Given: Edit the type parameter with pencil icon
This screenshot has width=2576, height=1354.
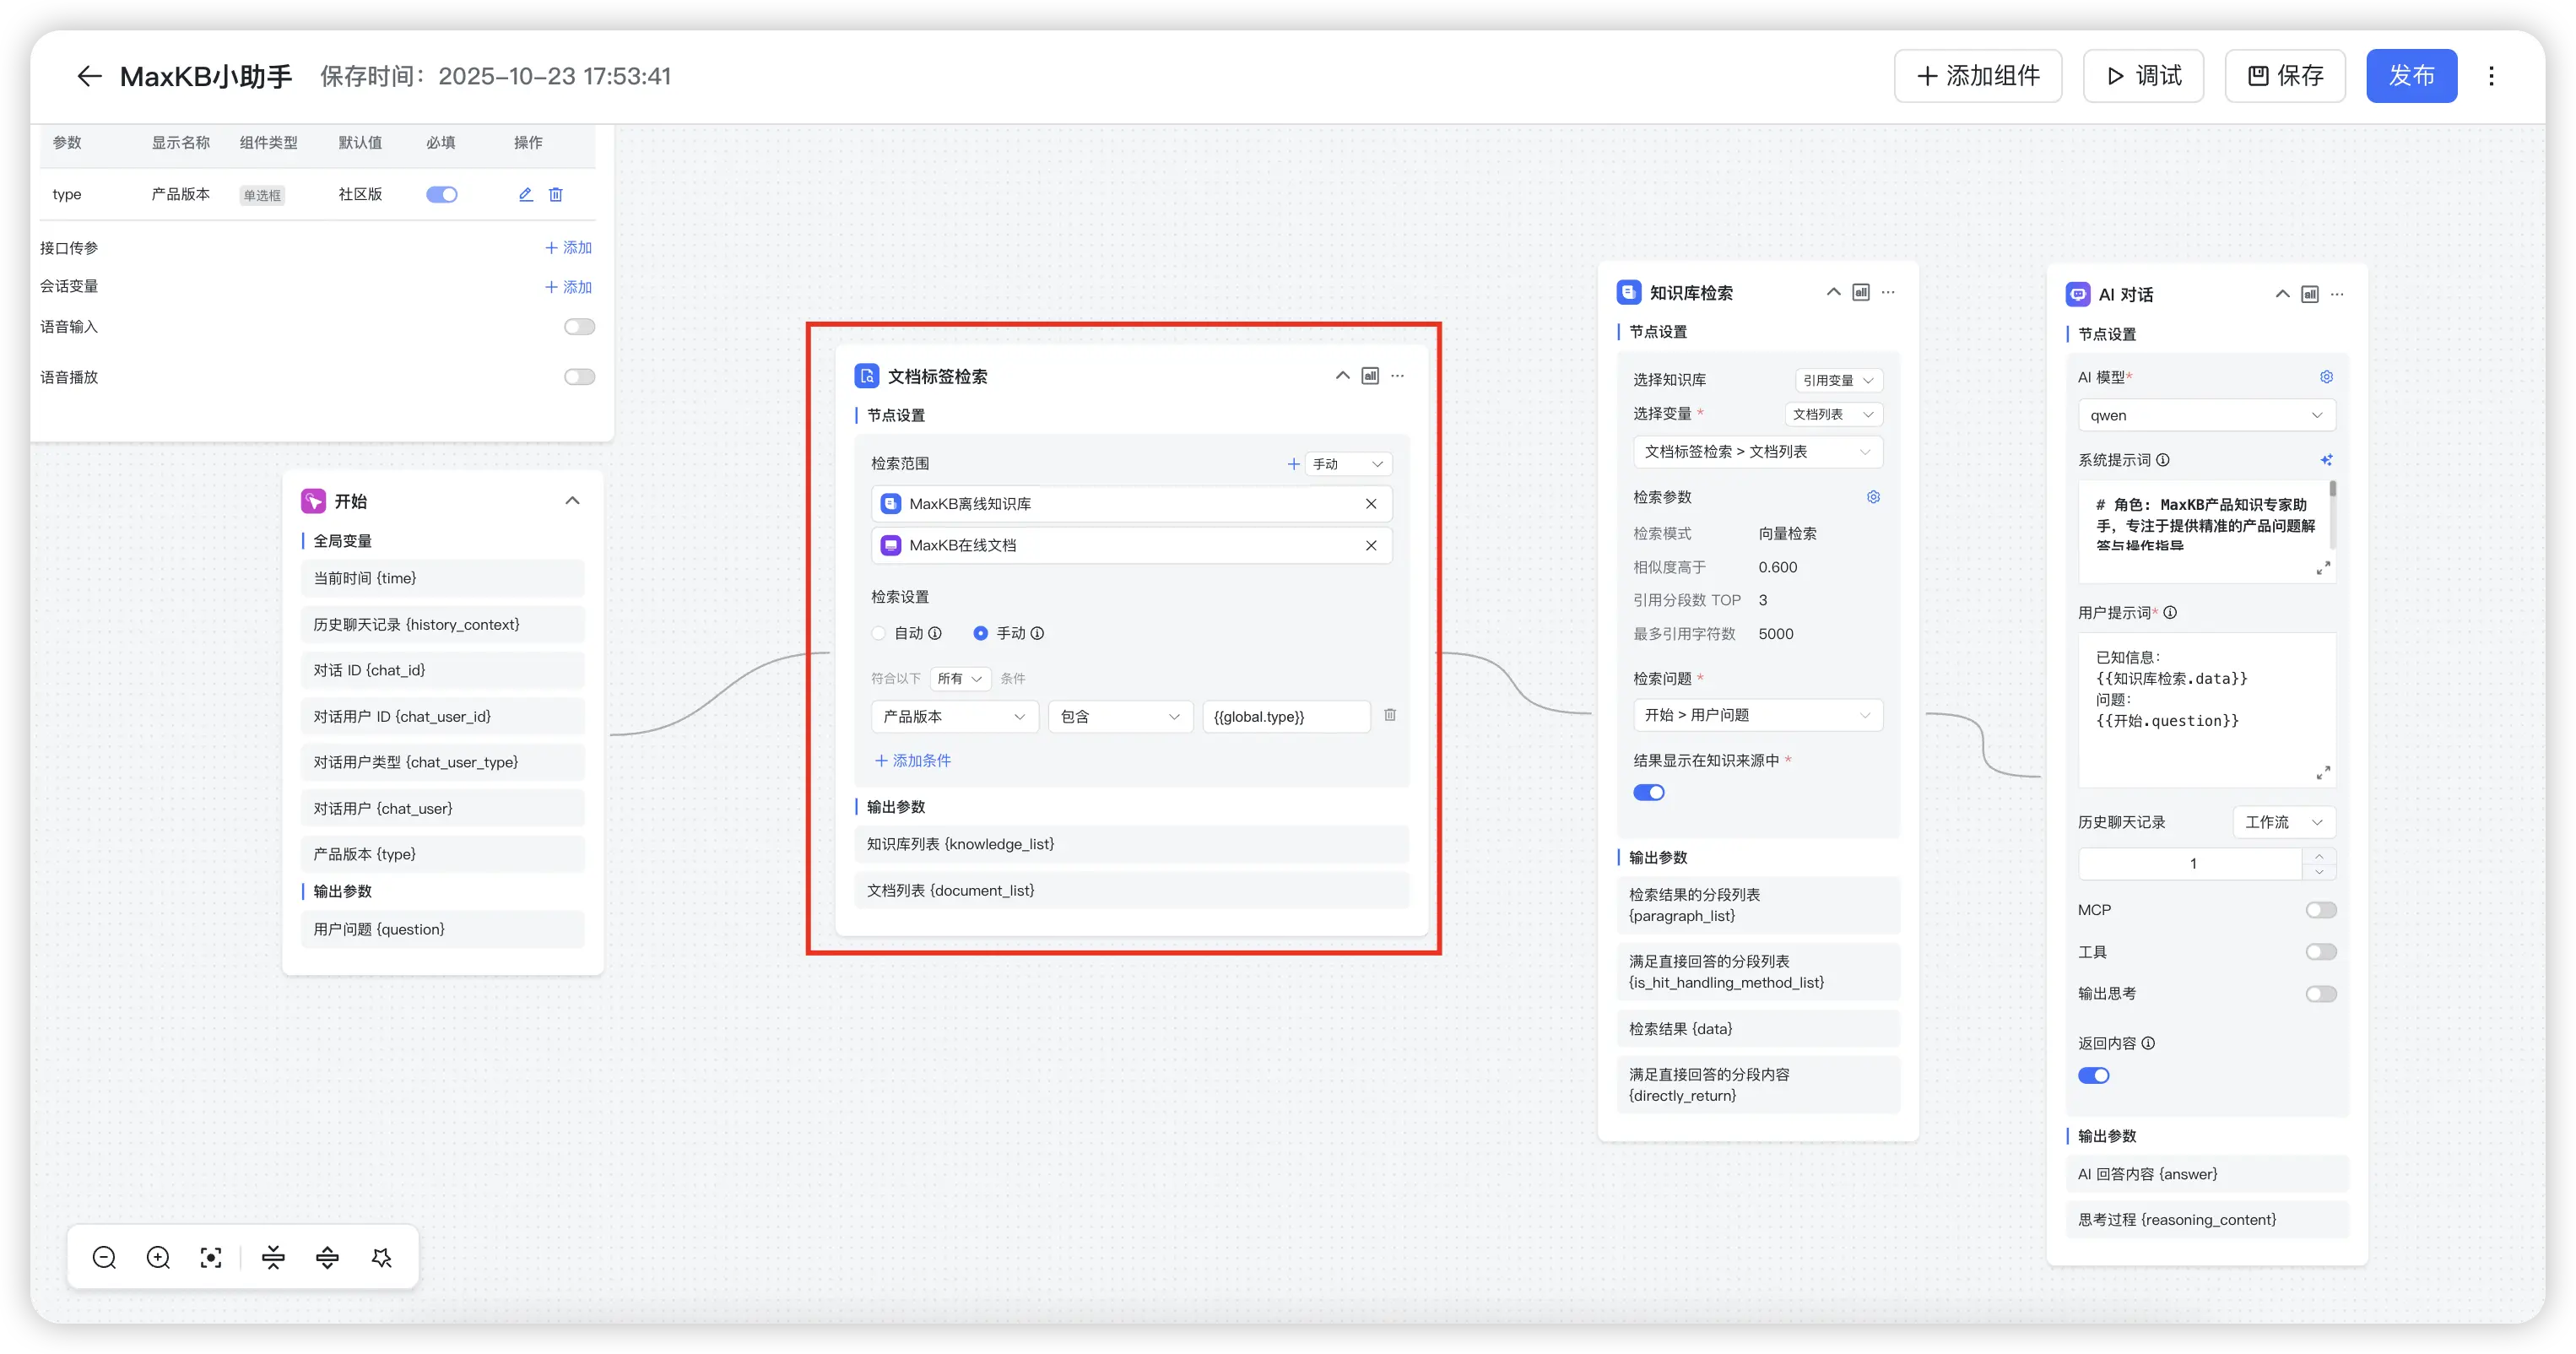Looking at the screenshot, I should pyautogui.click(x=526, y=194).
